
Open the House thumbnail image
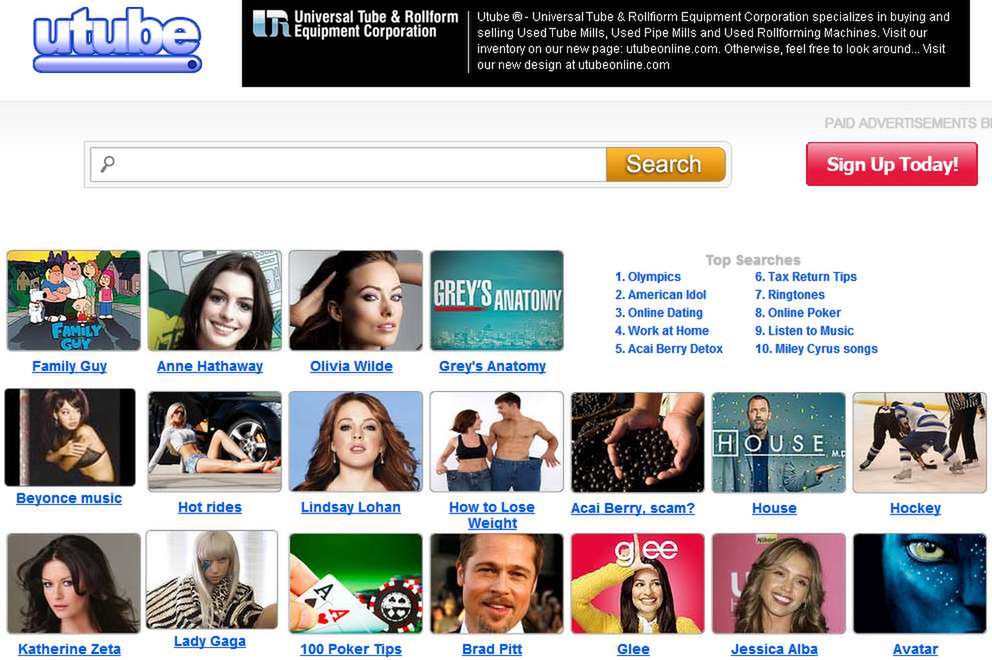(x=778, y=442)
